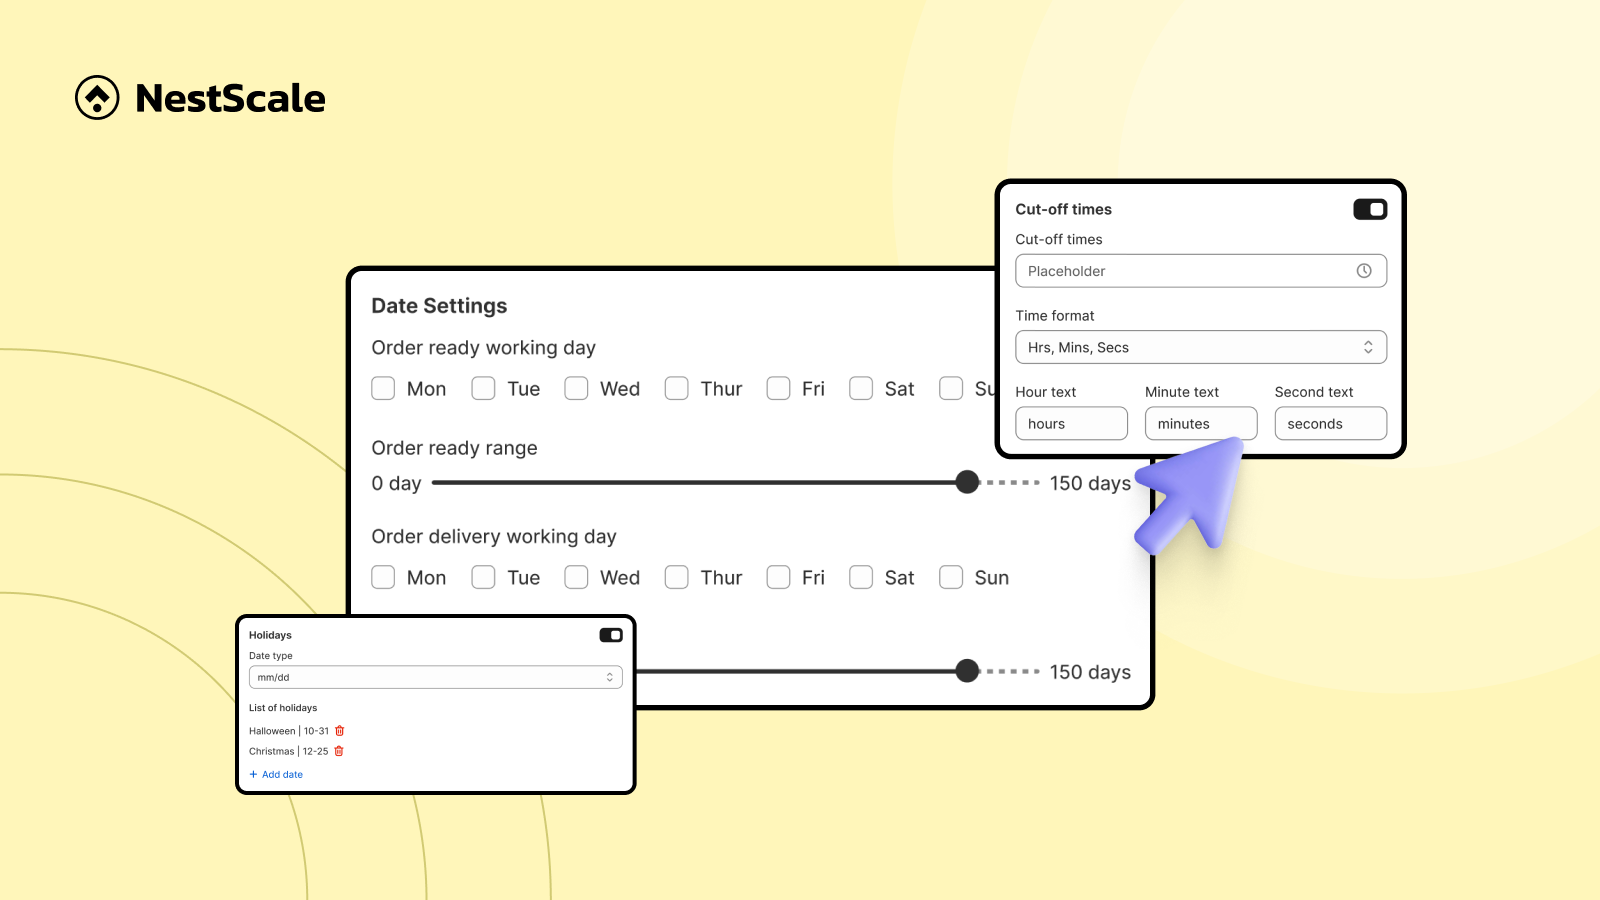Check Fri under Order ready working day

778,388
